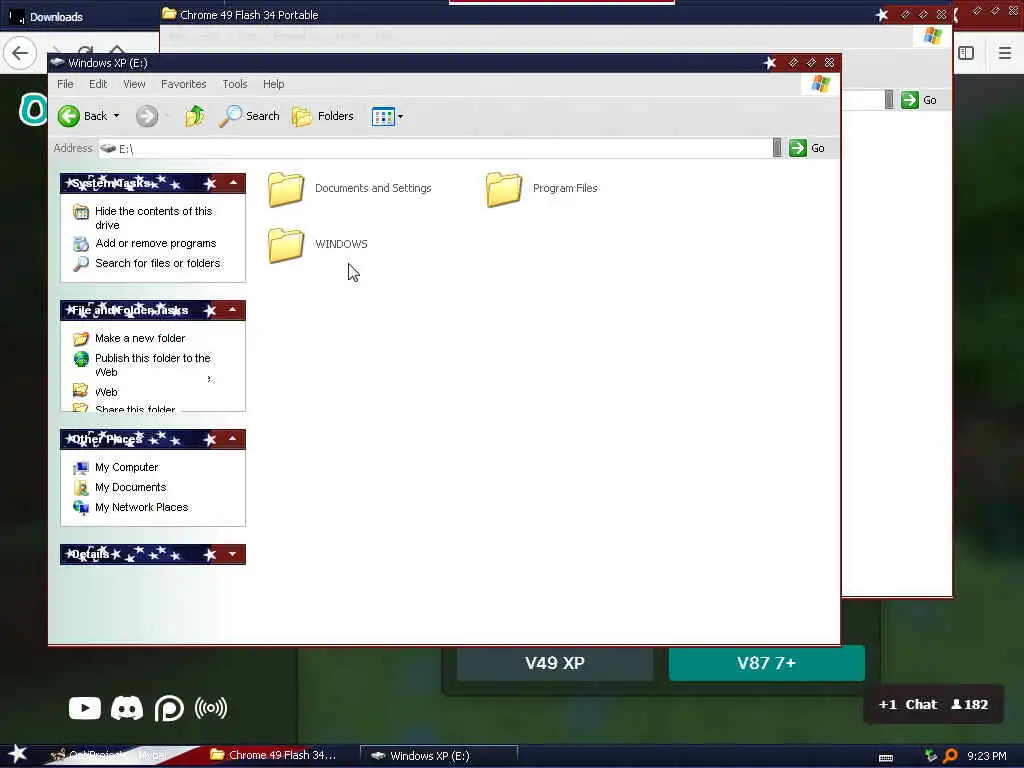This screenshot has height=768, width=1024.
Task: Open the Edit menu
Action: coord(98,84)
